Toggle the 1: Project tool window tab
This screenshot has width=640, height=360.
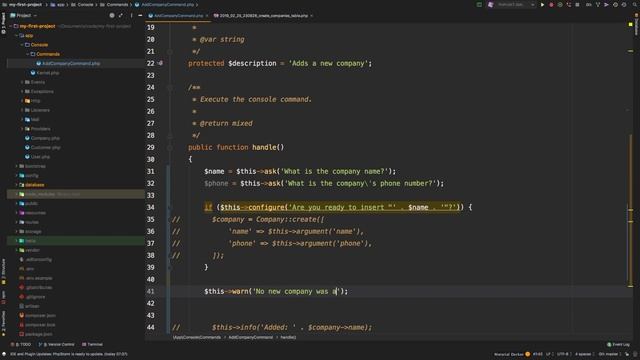click(3, 23)
